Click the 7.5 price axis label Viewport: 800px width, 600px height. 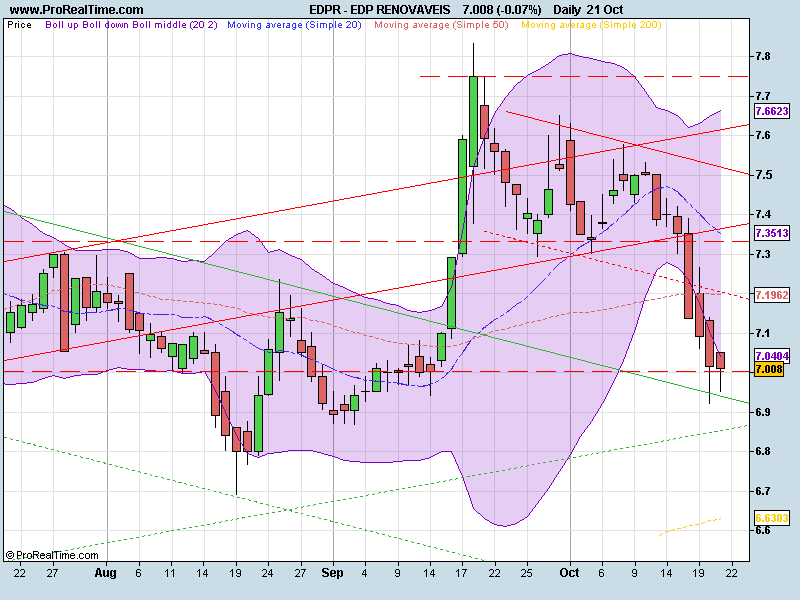(763, 175)
